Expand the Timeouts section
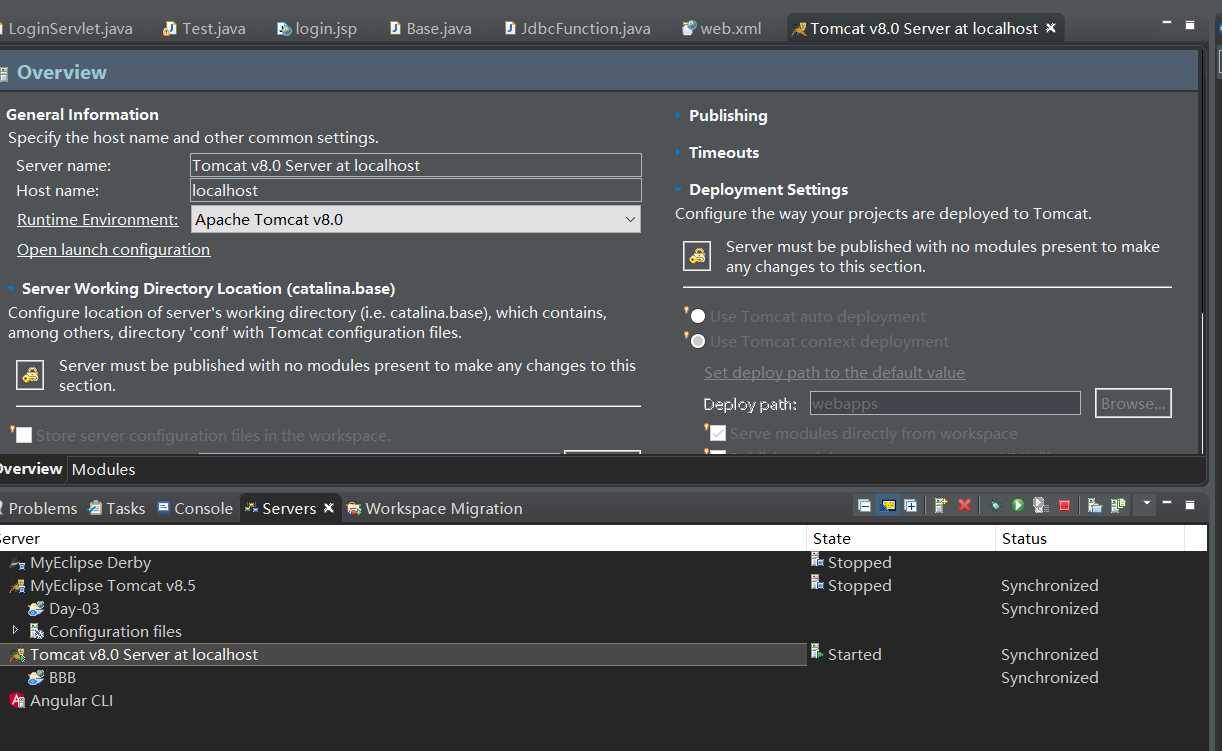Viewport: 1222px width, 751px height. coord(679,153)
